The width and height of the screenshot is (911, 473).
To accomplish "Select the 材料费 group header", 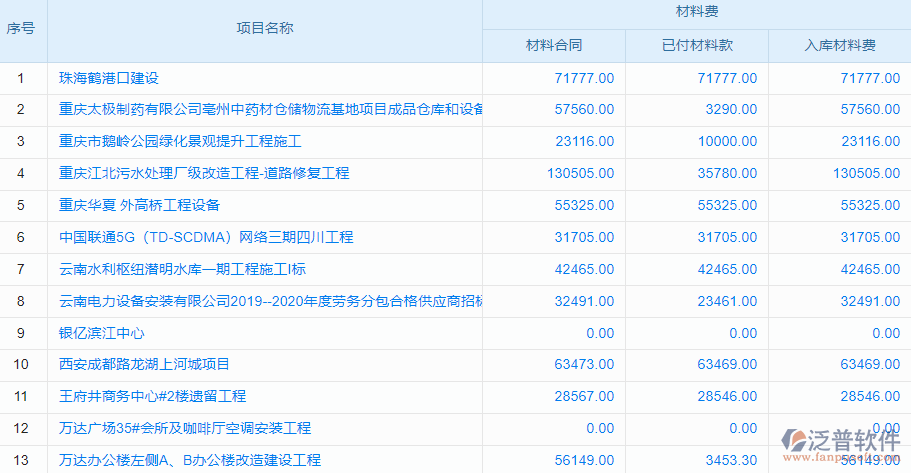I will (x=696, y=13).
